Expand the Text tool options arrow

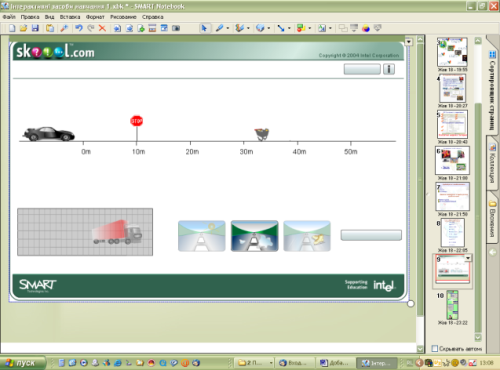[x=330, y=28]
